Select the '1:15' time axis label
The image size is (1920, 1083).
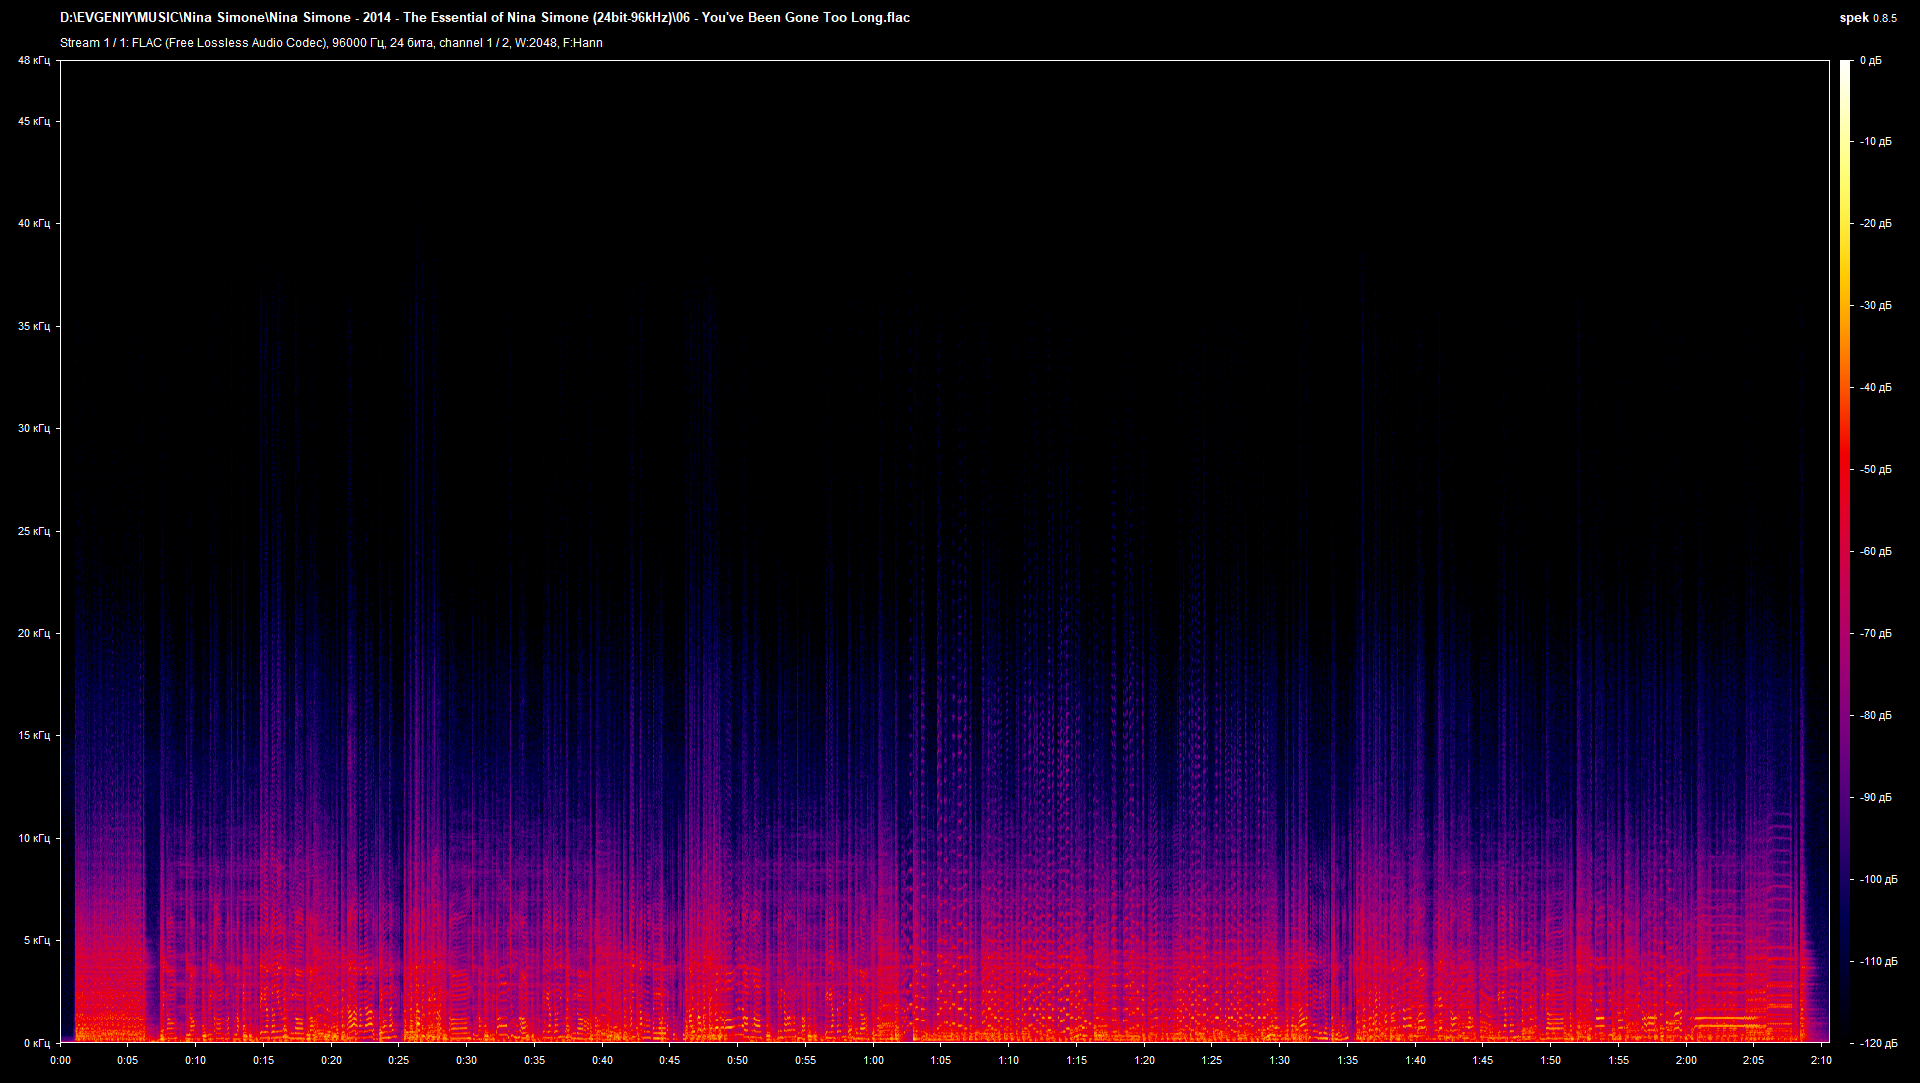coord(1076,1060)
